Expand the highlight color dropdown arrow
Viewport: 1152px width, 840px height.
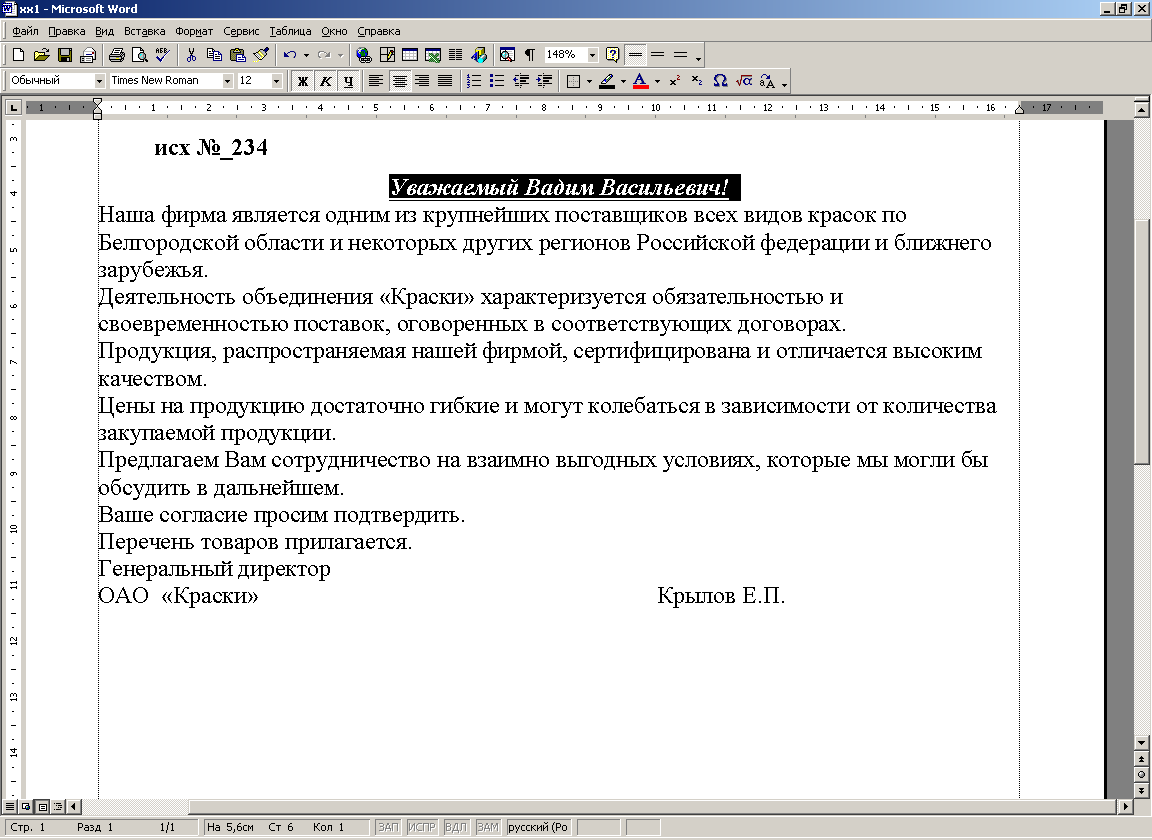point(623,81)
